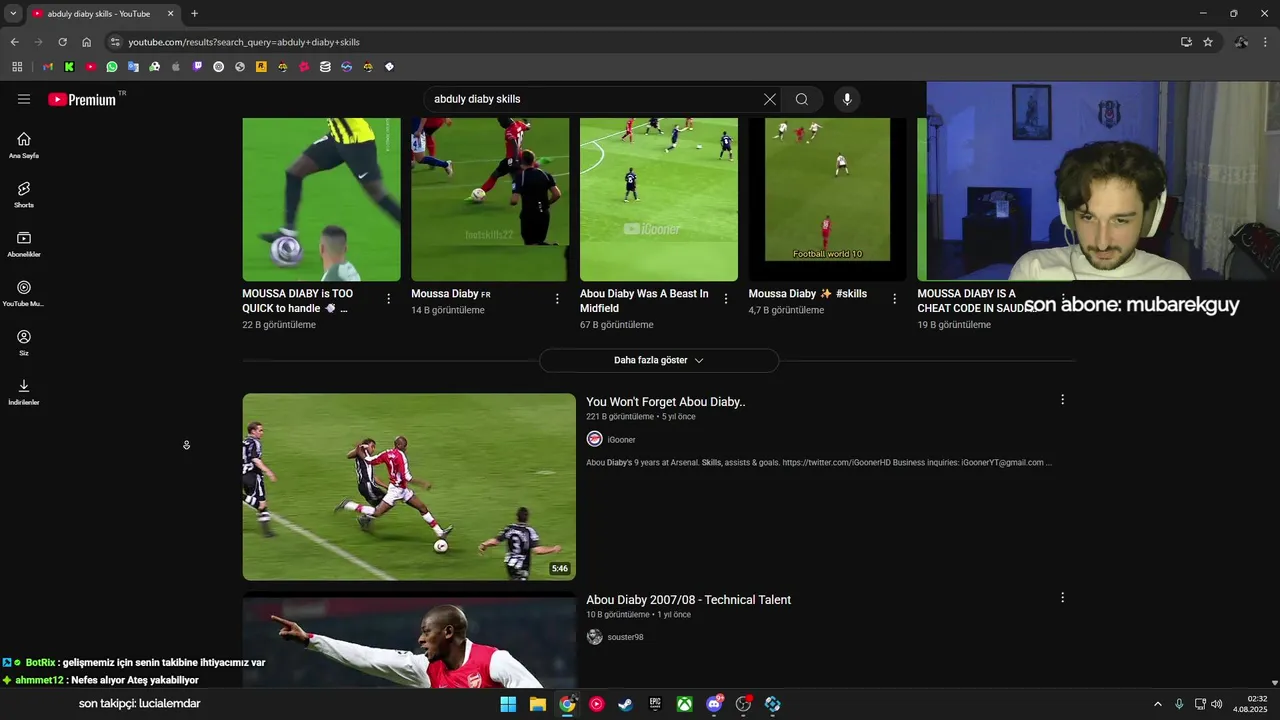Open Abou Diaby Was A Beast In Midfield title
This screenshot has width=1280, height=720.
click(x=644, y=301)
